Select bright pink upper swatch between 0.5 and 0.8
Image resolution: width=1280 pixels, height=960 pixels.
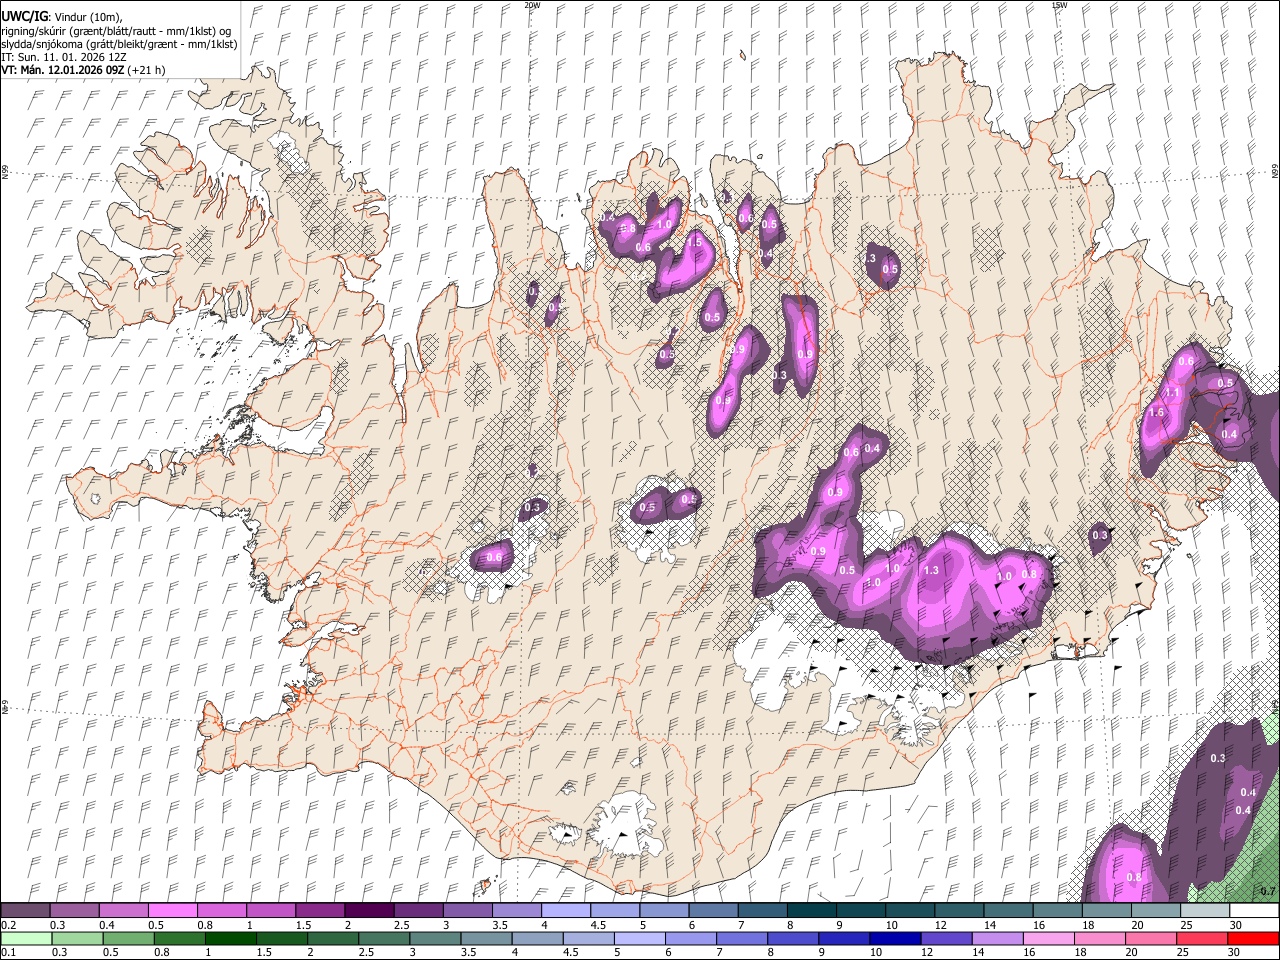[x=172, y=911]
